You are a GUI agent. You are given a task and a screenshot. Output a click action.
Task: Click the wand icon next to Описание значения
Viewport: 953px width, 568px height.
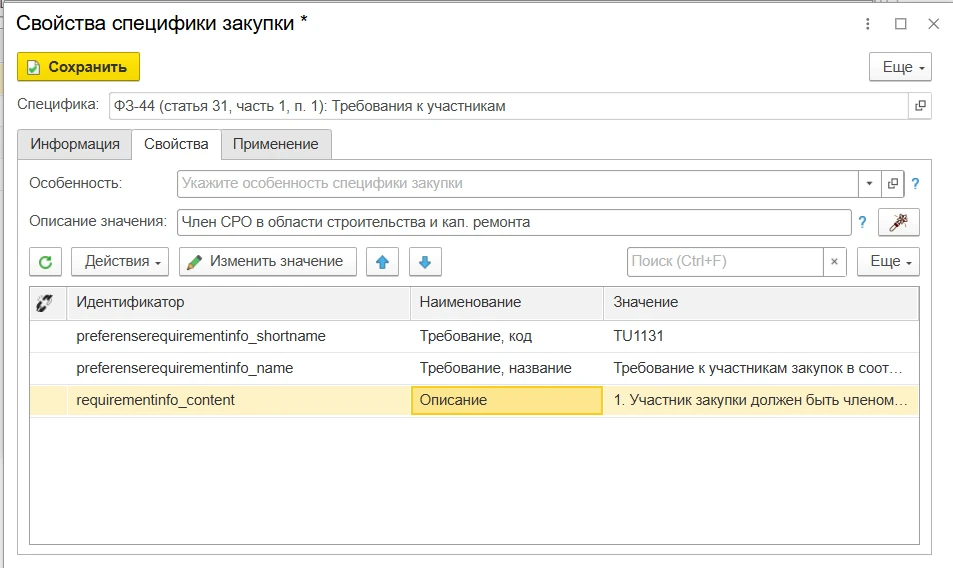click(x=898, y=222)
